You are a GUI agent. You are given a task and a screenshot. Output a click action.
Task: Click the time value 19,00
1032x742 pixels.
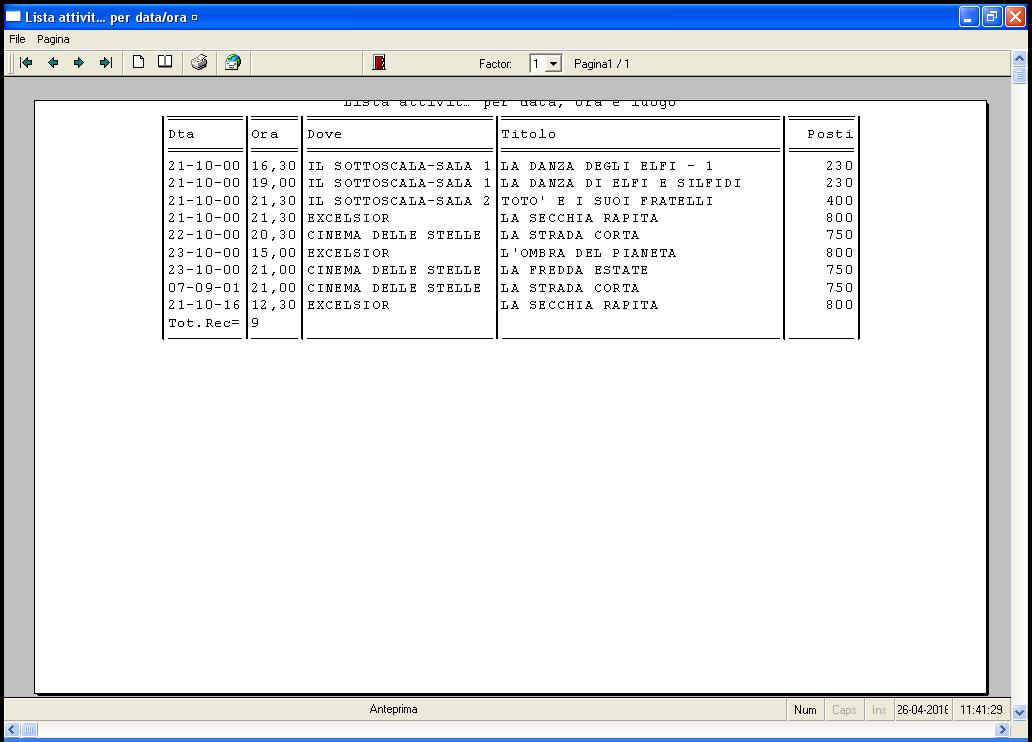[x=274, y=183]
